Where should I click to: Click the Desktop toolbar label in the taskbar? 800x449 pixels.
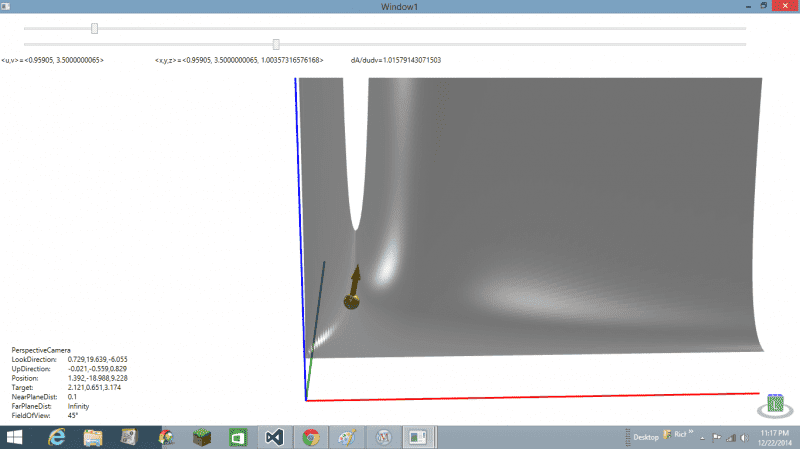pos(647,437)
